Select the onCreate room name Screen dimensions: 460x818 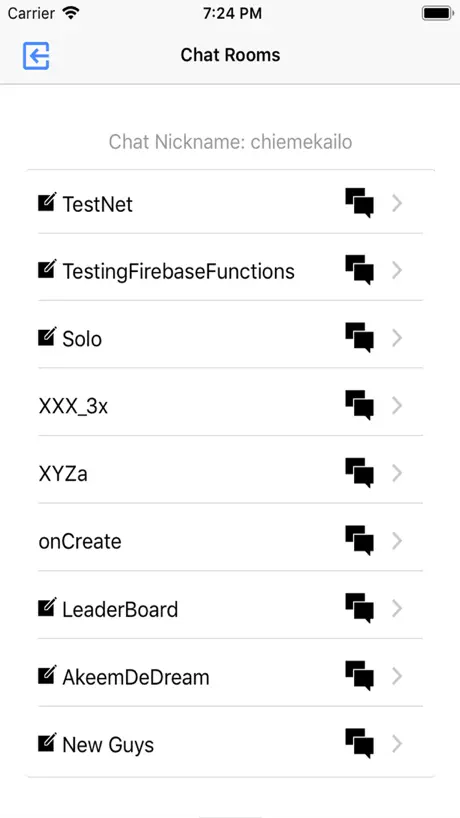[x=80, y=542]
